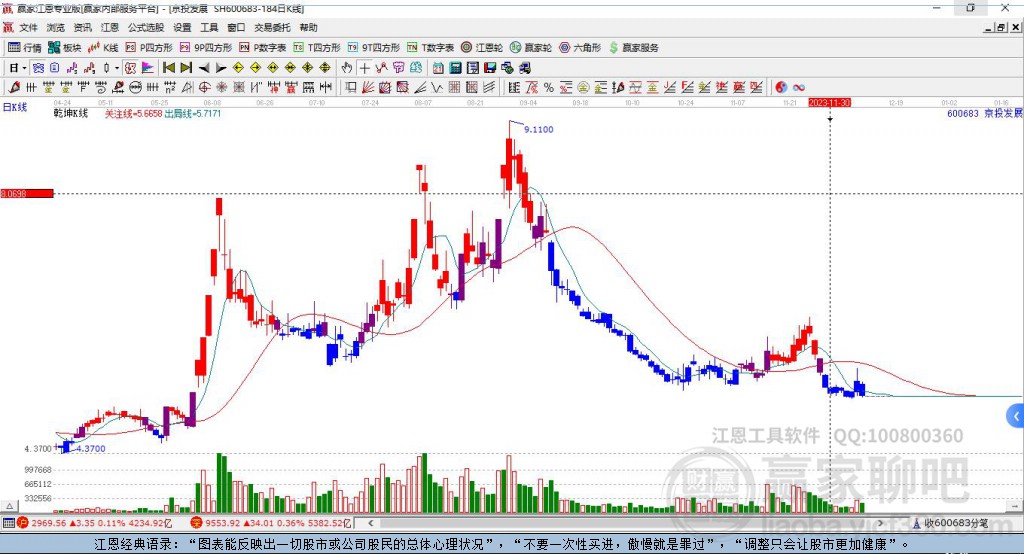
Task: Select the red pen drawing tool
Action: (14, 87)
